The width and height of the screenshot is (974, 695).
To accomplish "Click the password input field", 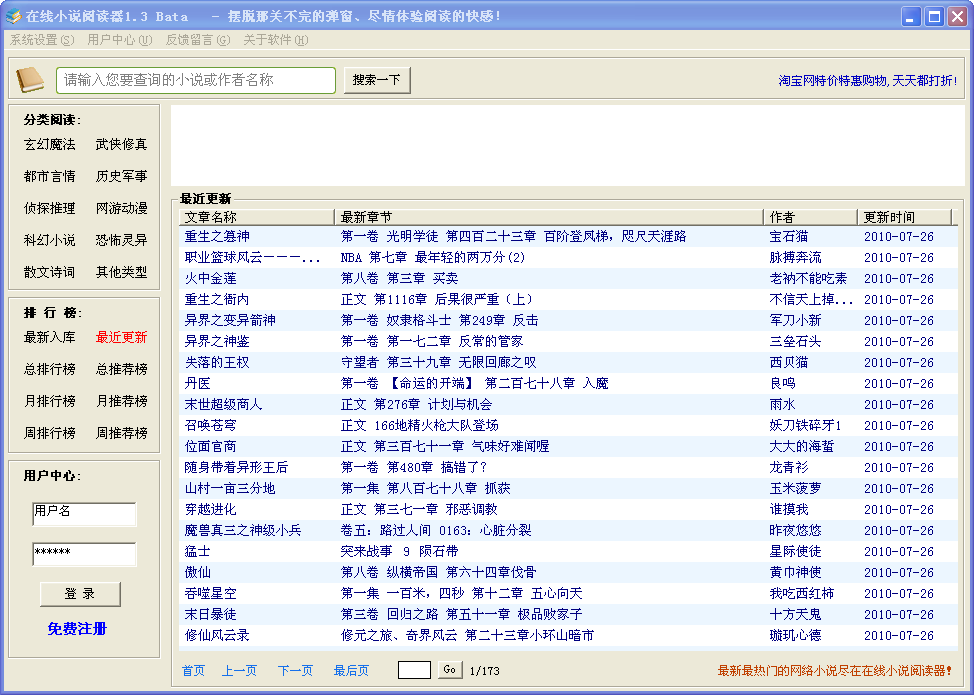I will click(84, 554).
